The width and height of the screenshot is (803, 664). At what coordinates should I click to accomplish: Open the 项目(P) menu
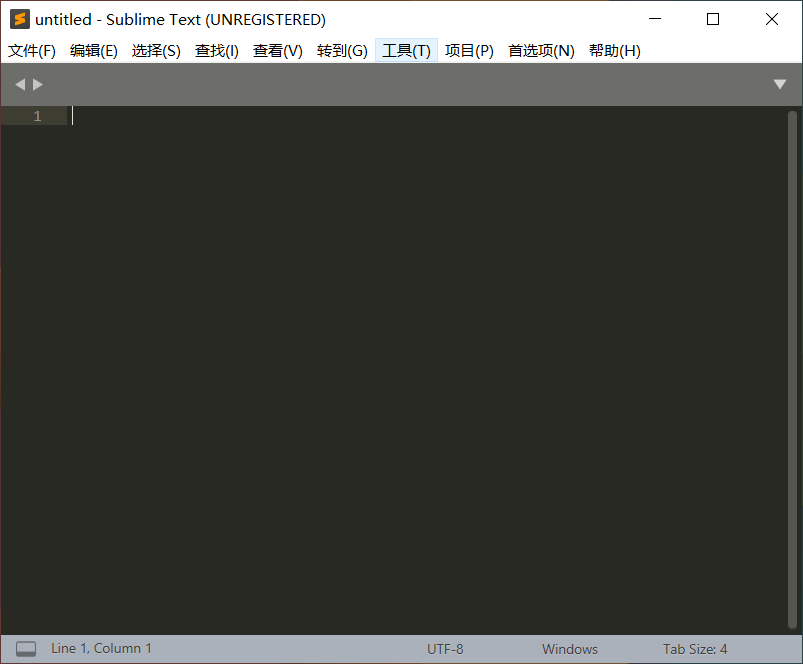click(469, 51)
